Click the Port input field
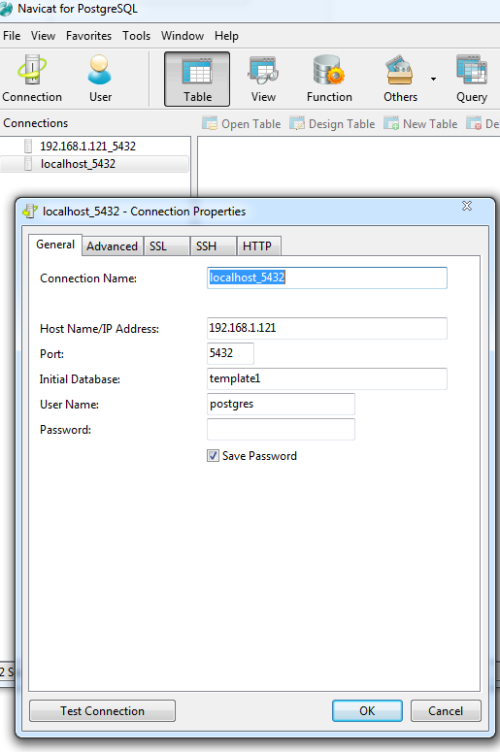The width and height of the screenshot is (500, 752). pyautogui.click(x=230, y=353)
